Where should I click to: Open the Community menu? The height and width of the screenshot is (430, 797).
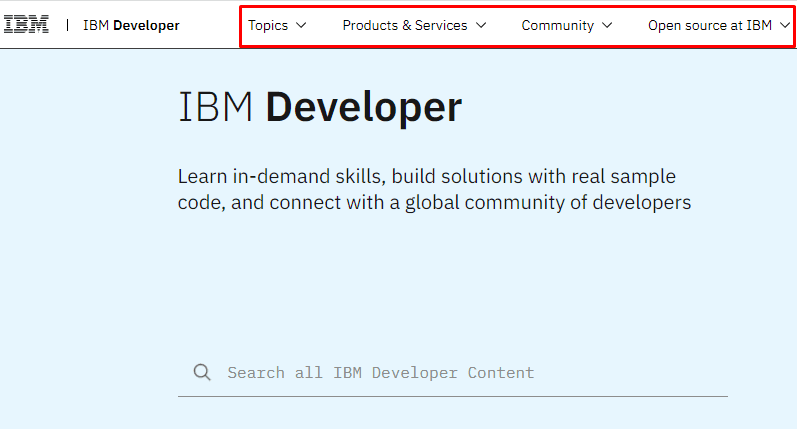[557, 25]
